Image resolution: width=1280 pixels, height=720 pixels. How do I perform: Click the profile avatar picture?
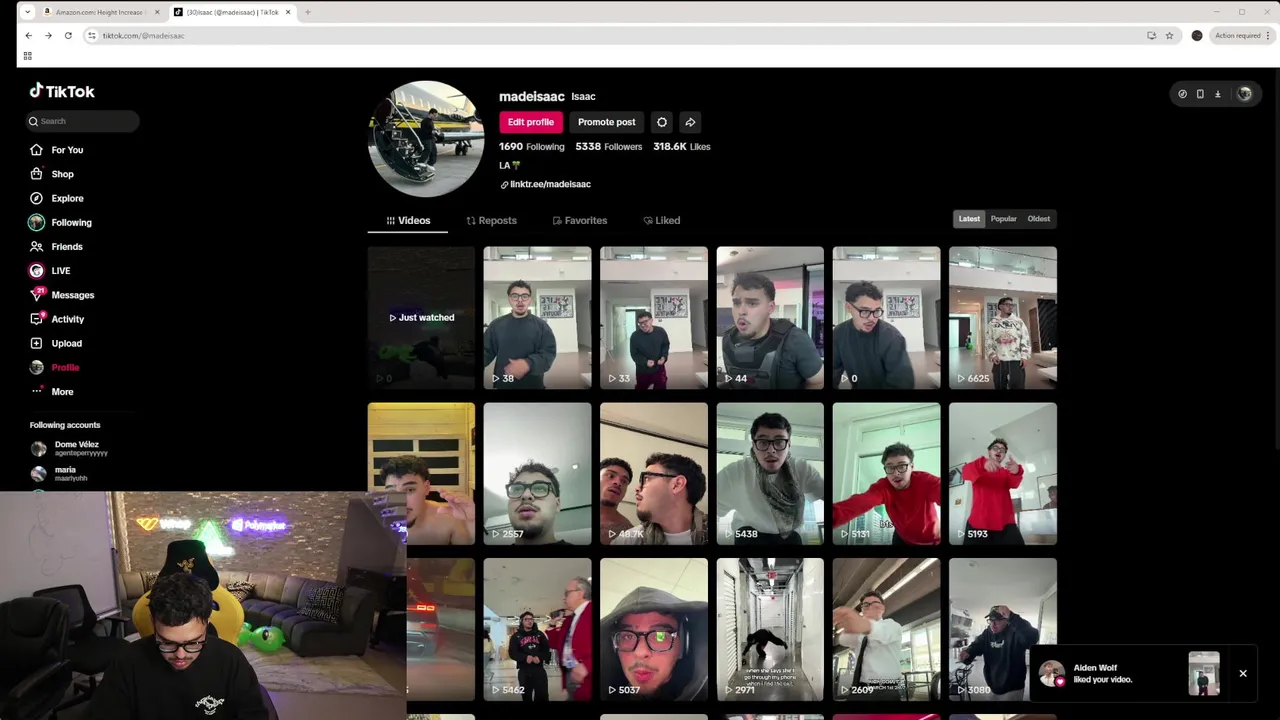426,139
